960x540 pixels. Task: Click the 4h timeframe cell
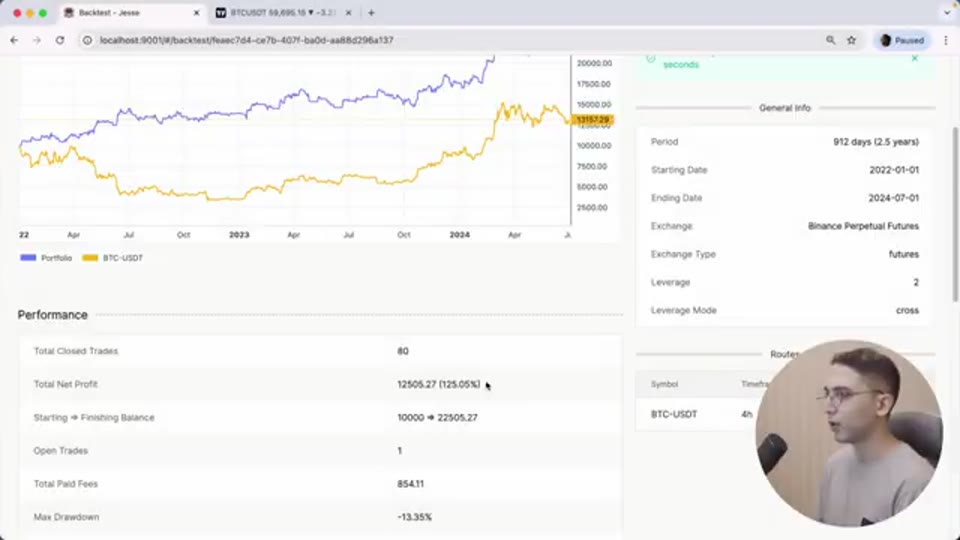coord(747,414)
